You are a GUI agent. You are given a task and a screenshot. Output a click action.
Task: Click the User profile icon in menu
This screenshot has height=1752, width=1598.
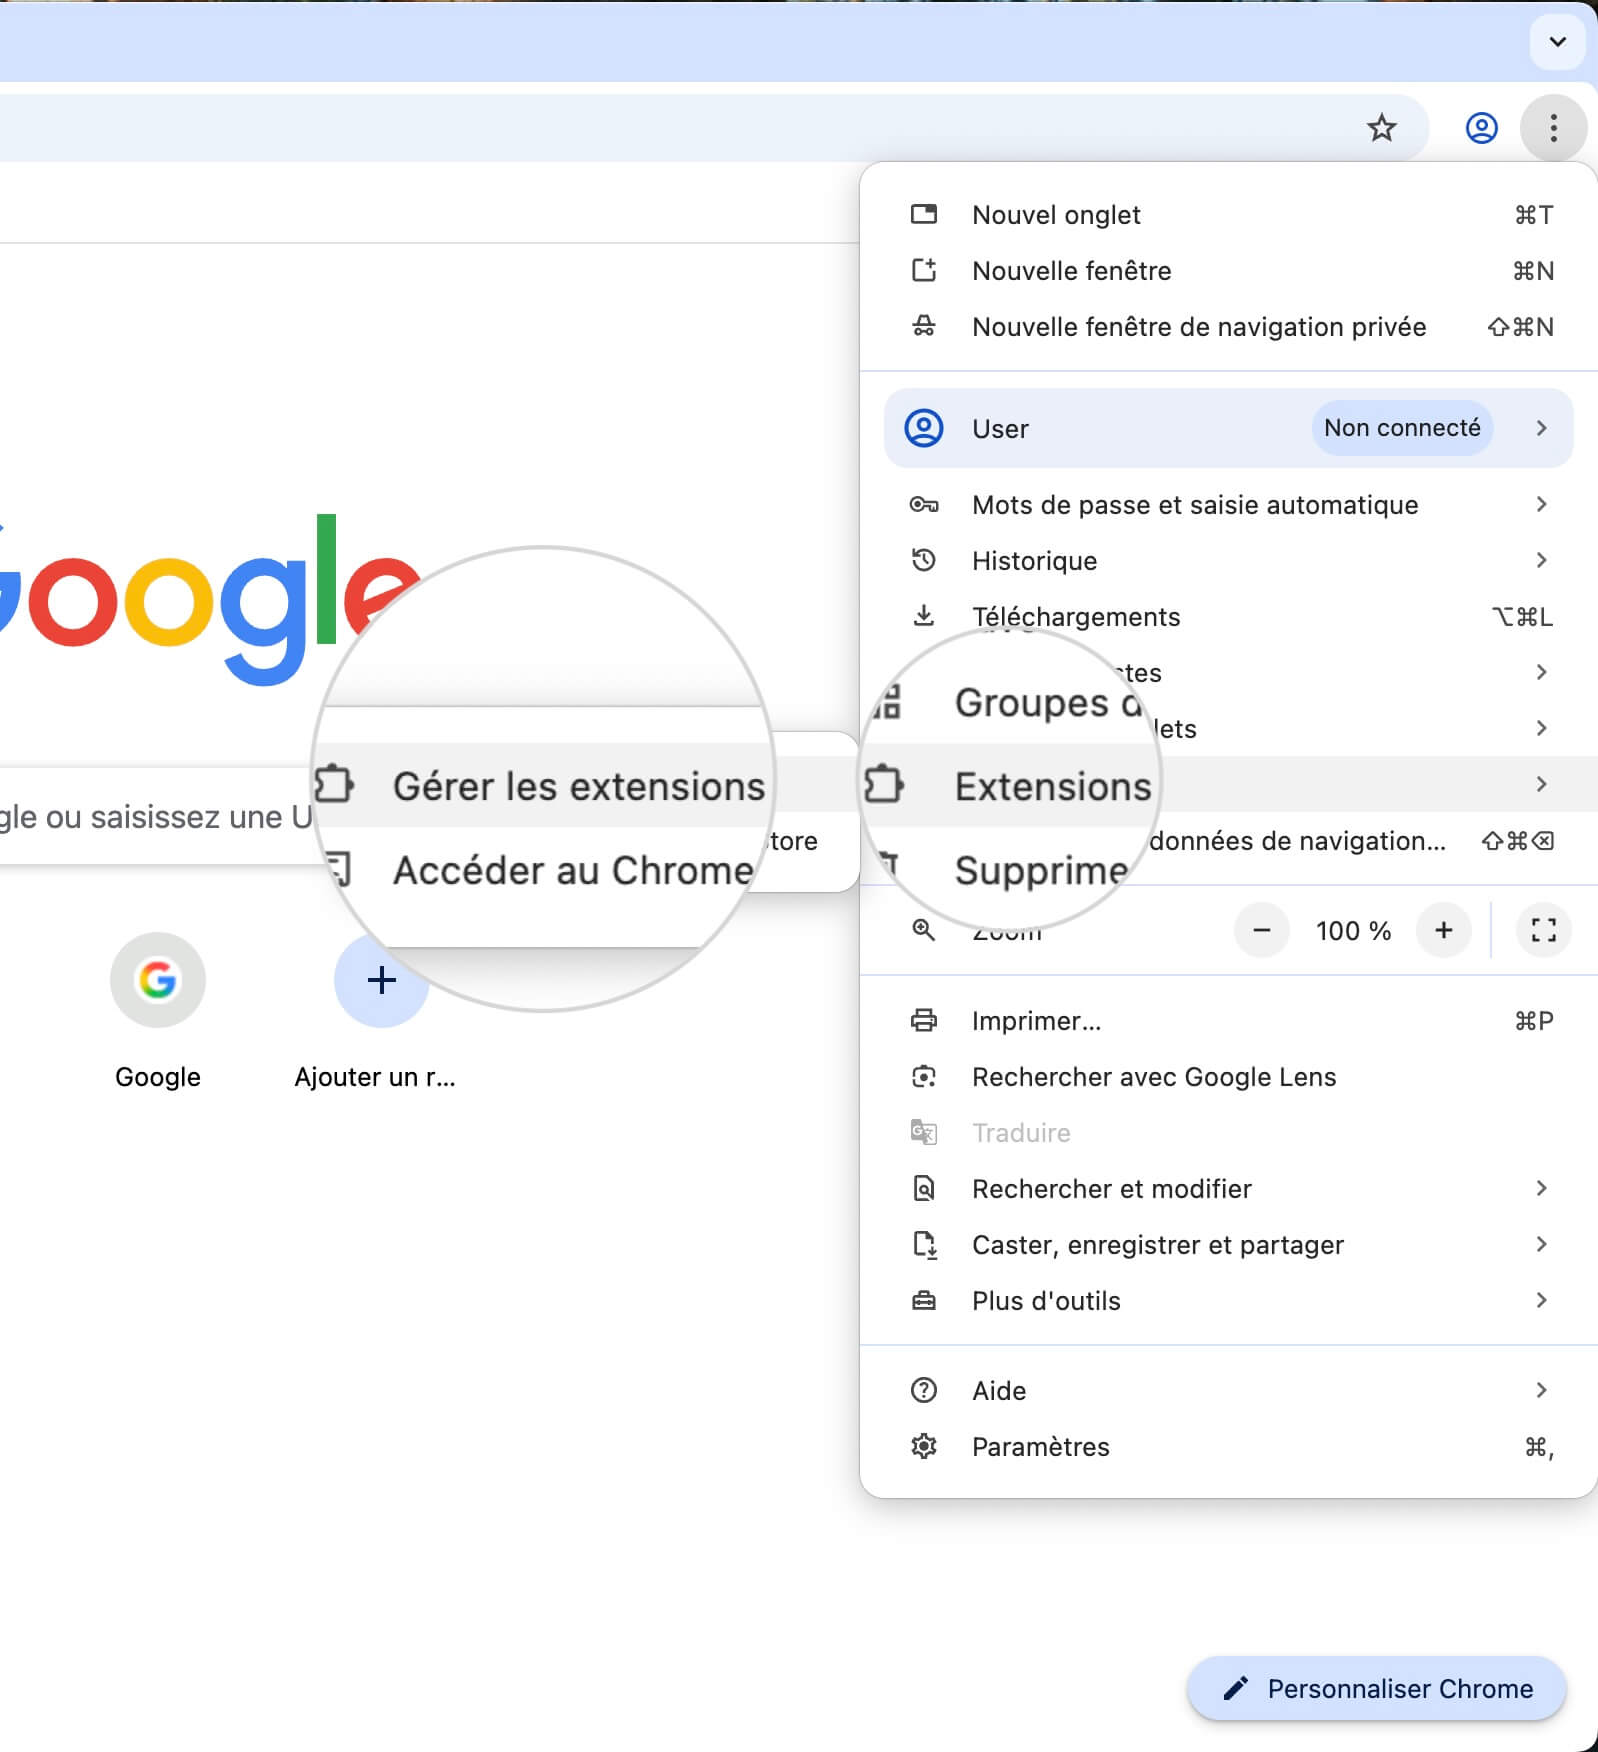click(924, 428)
